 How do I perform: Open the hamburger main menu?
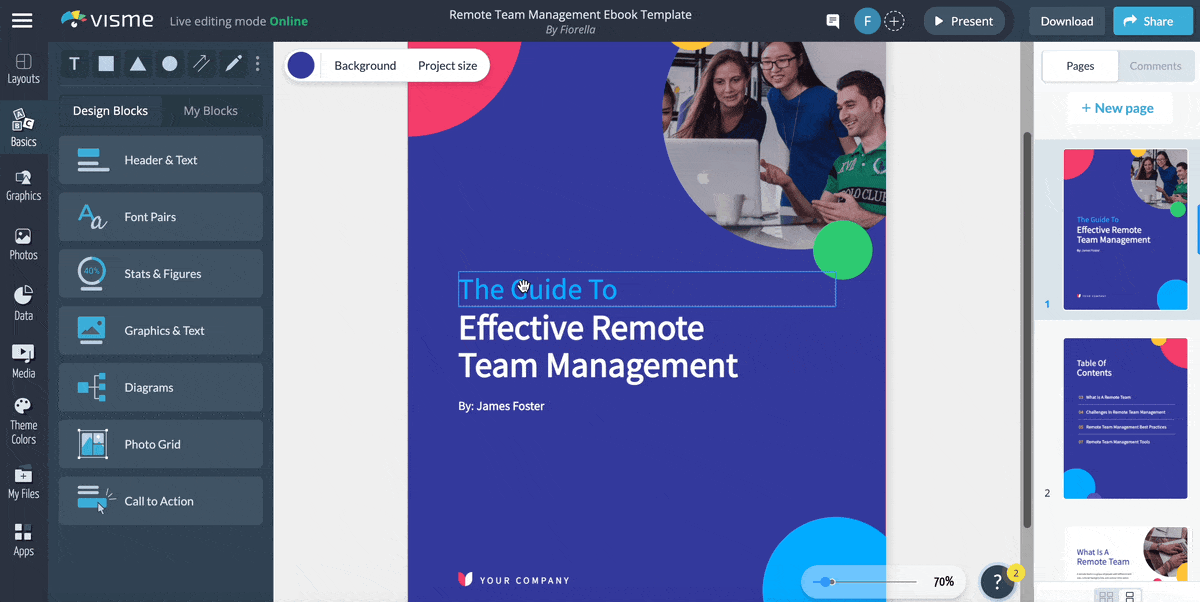[x=22, y=21]
